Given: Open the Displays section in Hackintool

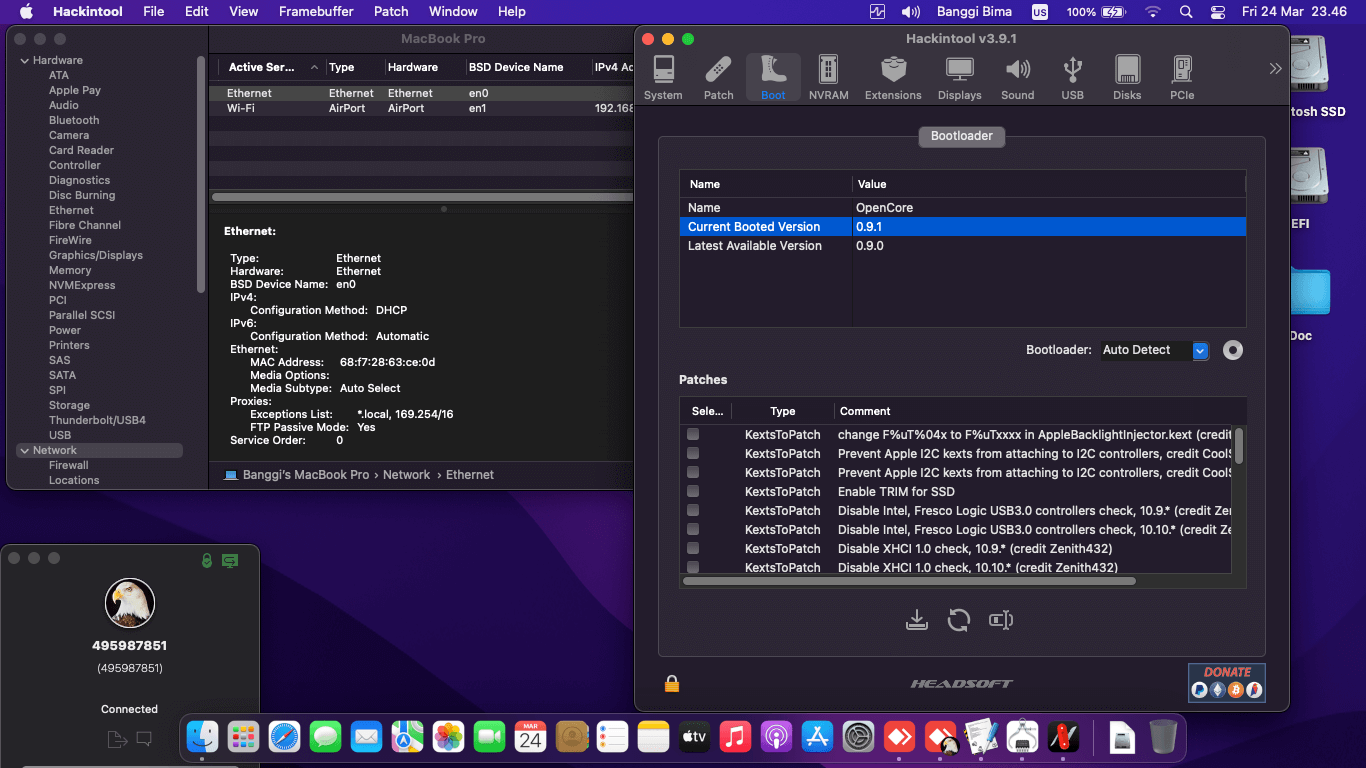Looking at the screenshot, I should click(x=960, y=78).
